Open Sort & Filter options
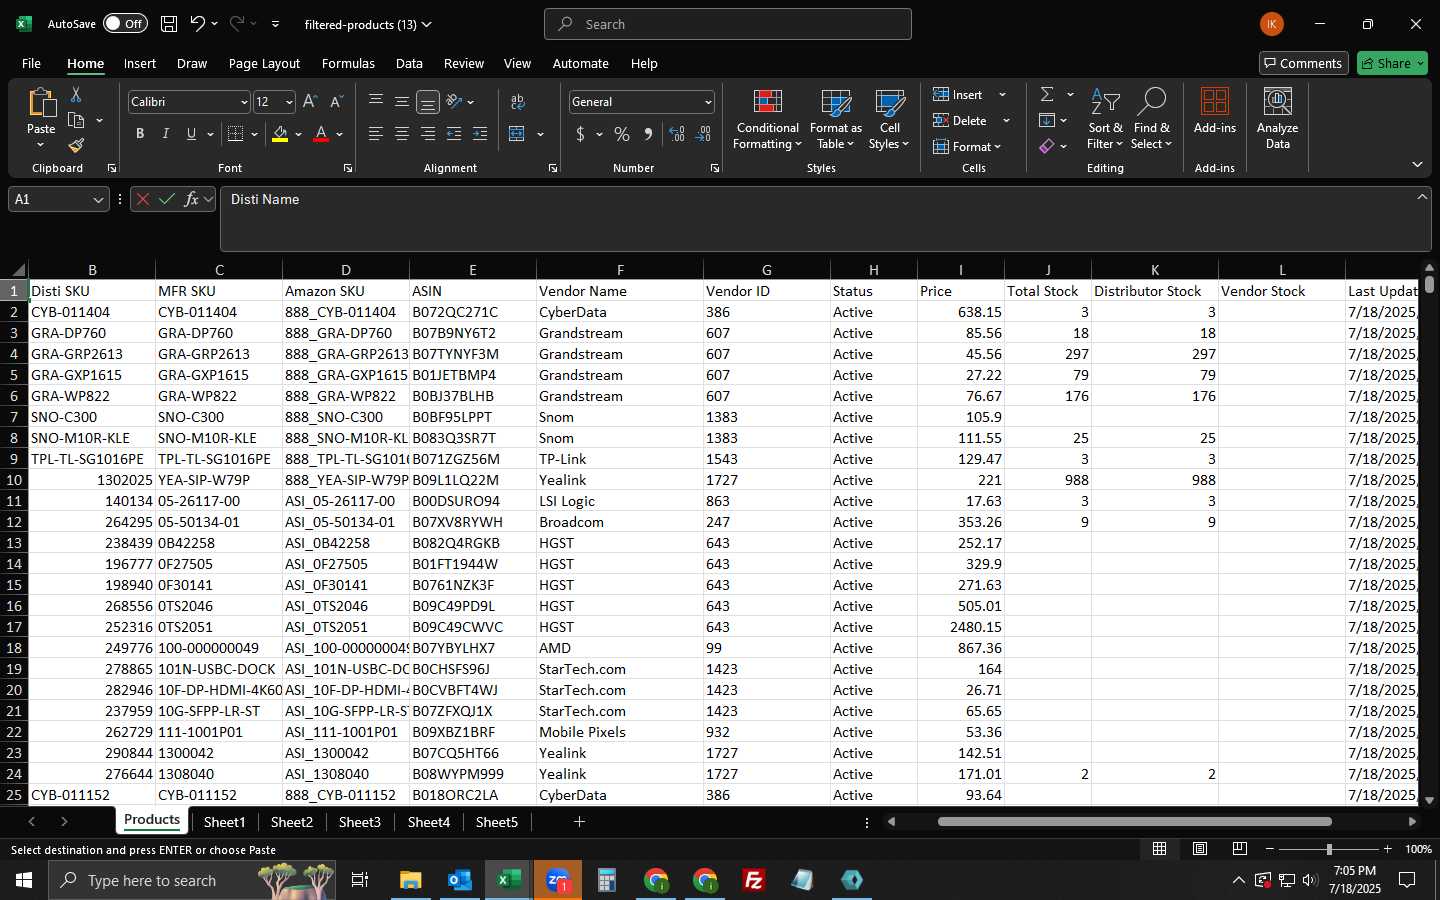The width and height of the screenshot is (1440, 900). click(x=1105, y=119)
